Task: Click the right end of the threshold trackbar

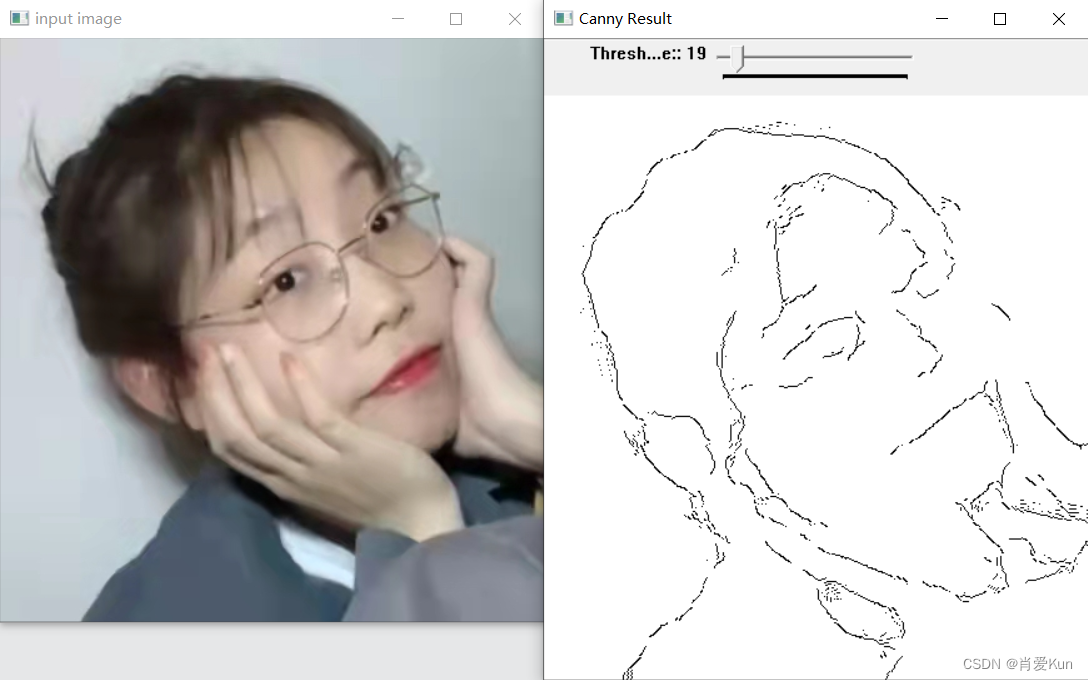Action: [906, 57]
